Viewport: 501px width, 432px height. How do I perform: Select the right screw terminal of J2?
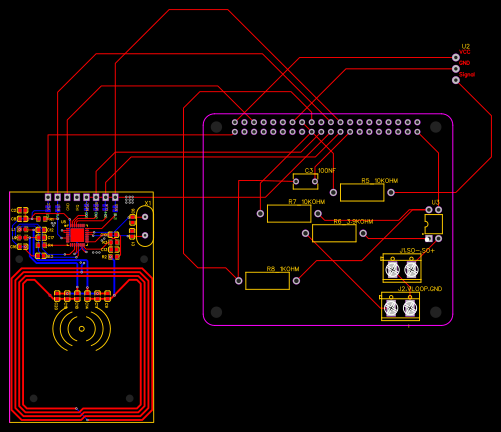(410, 308)
